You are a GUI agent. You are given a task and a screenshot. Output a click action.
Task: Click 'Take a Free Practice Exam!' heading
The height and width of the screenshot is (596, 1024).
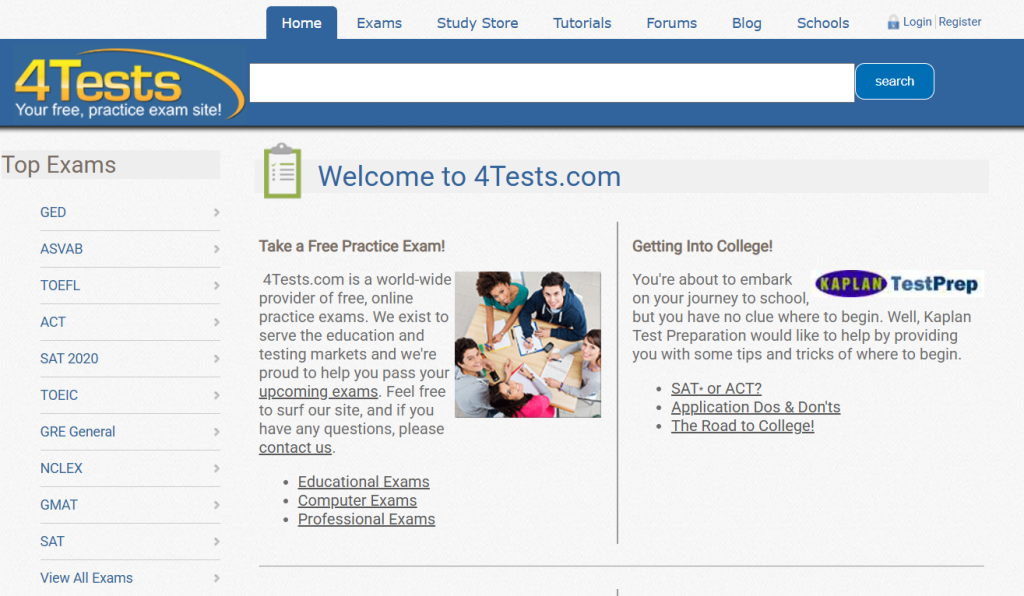coord(352,246)
